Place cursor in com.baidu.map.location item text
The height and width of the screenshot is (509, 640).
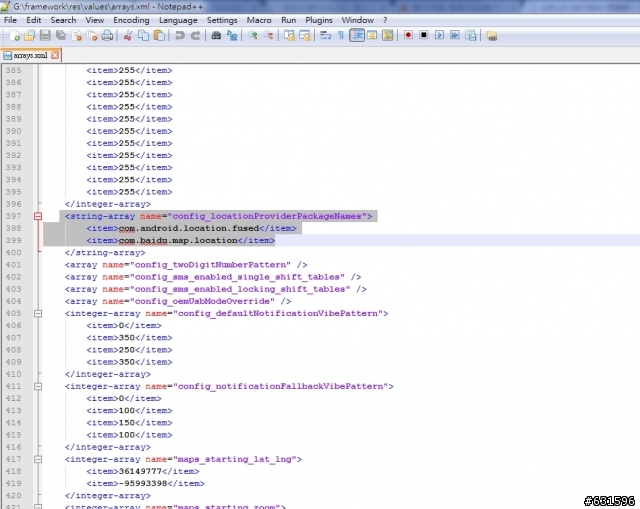point(178,240)
